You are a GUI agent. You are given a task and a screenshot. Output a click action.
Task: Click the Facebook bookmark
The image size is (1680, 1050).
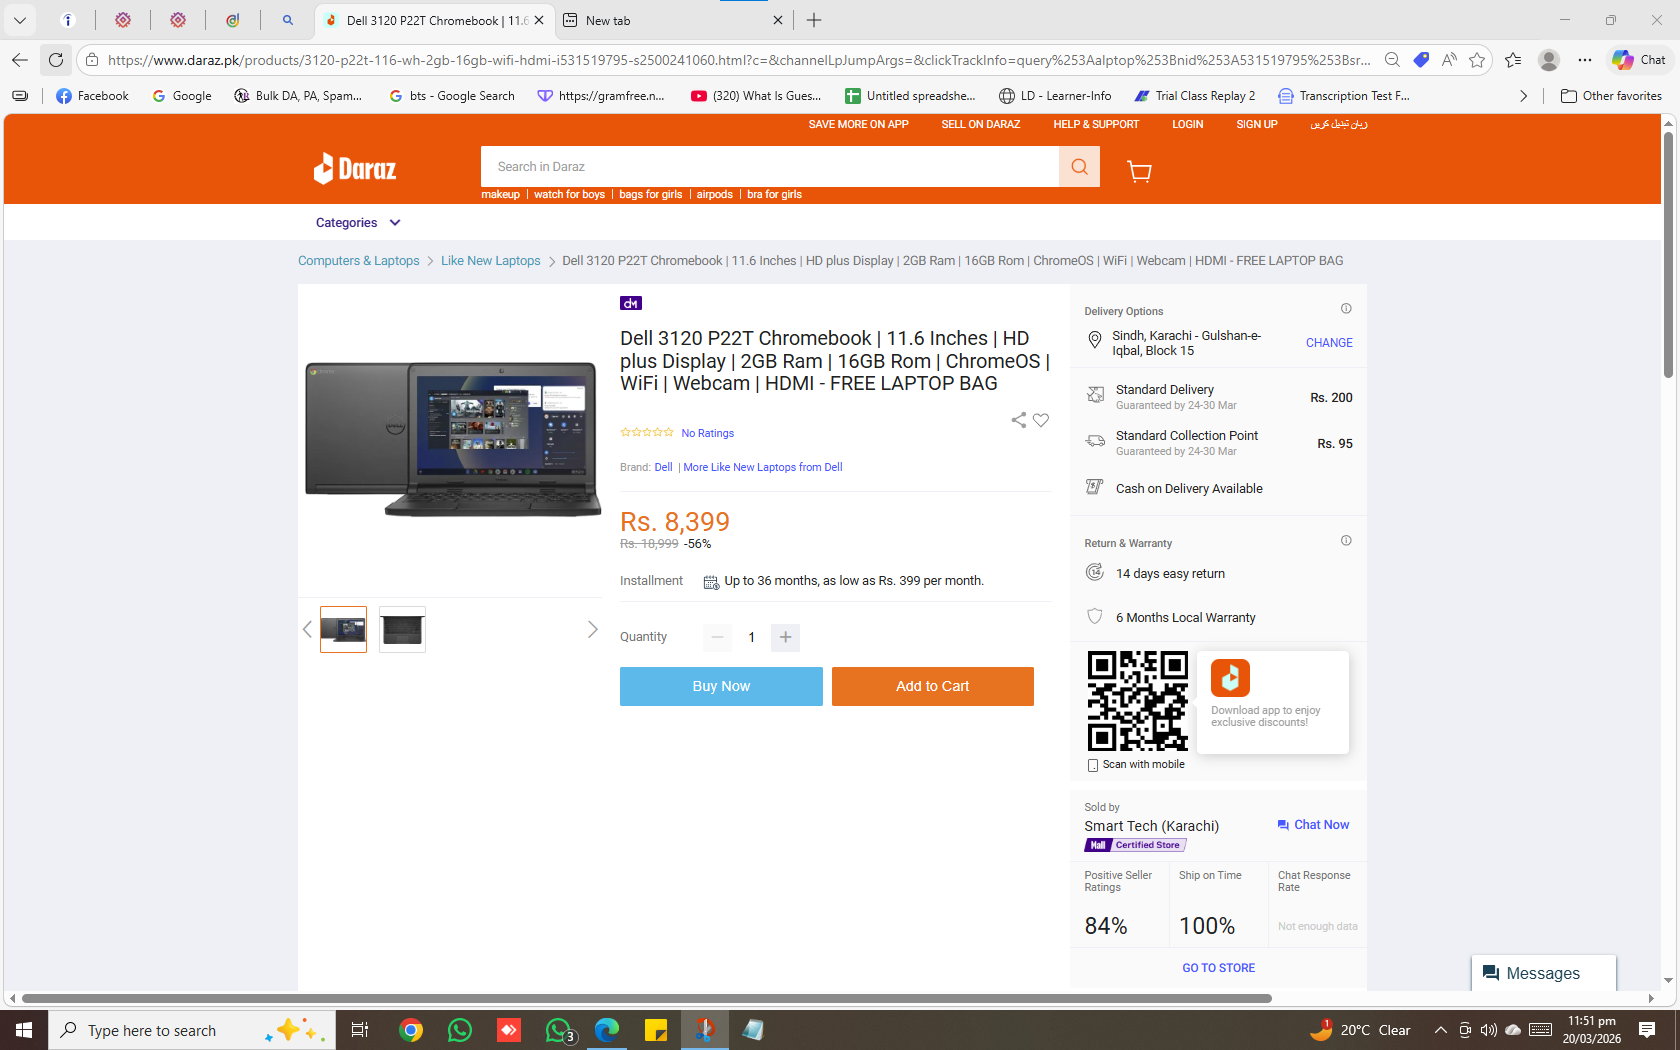point(92,96)
